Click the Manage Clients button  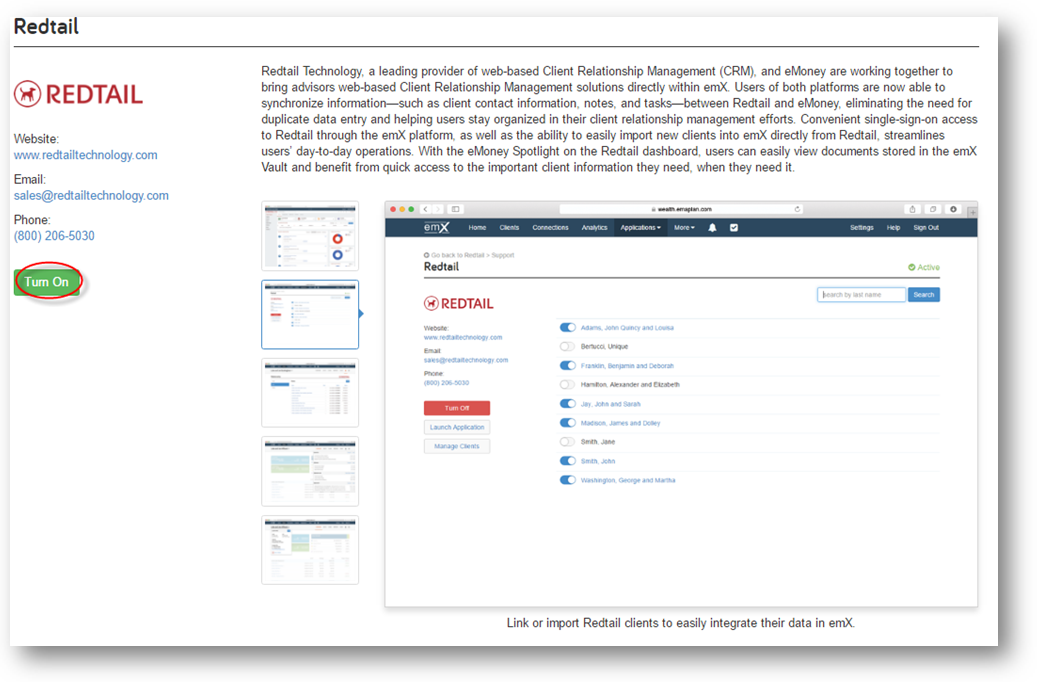tap(457, 447)
